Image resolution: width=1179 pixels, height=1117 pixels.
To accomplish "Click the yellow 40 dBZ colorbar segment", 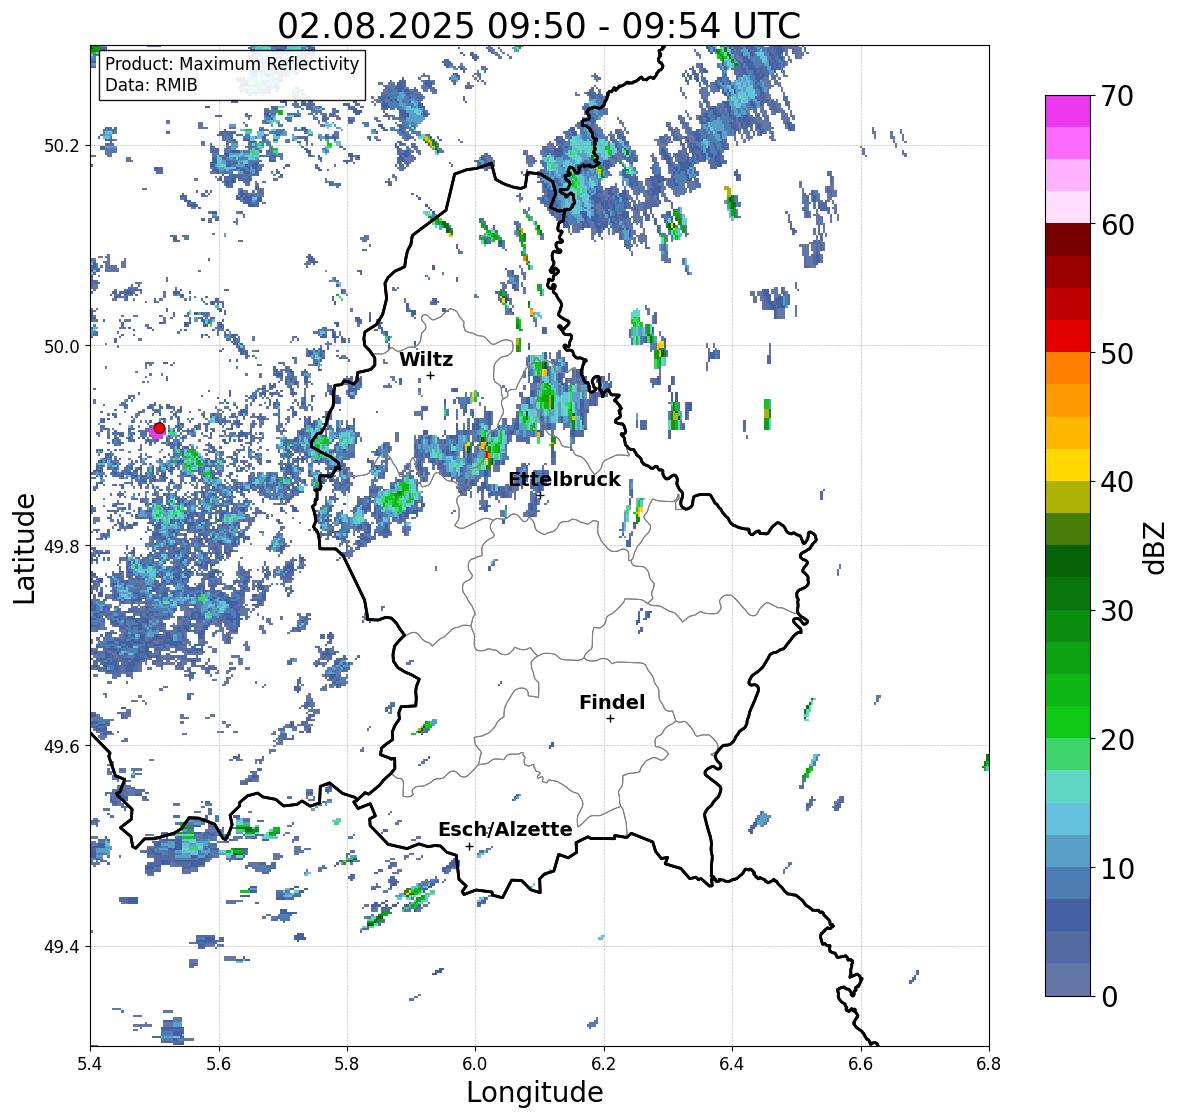I will (x=1068, y=465).
